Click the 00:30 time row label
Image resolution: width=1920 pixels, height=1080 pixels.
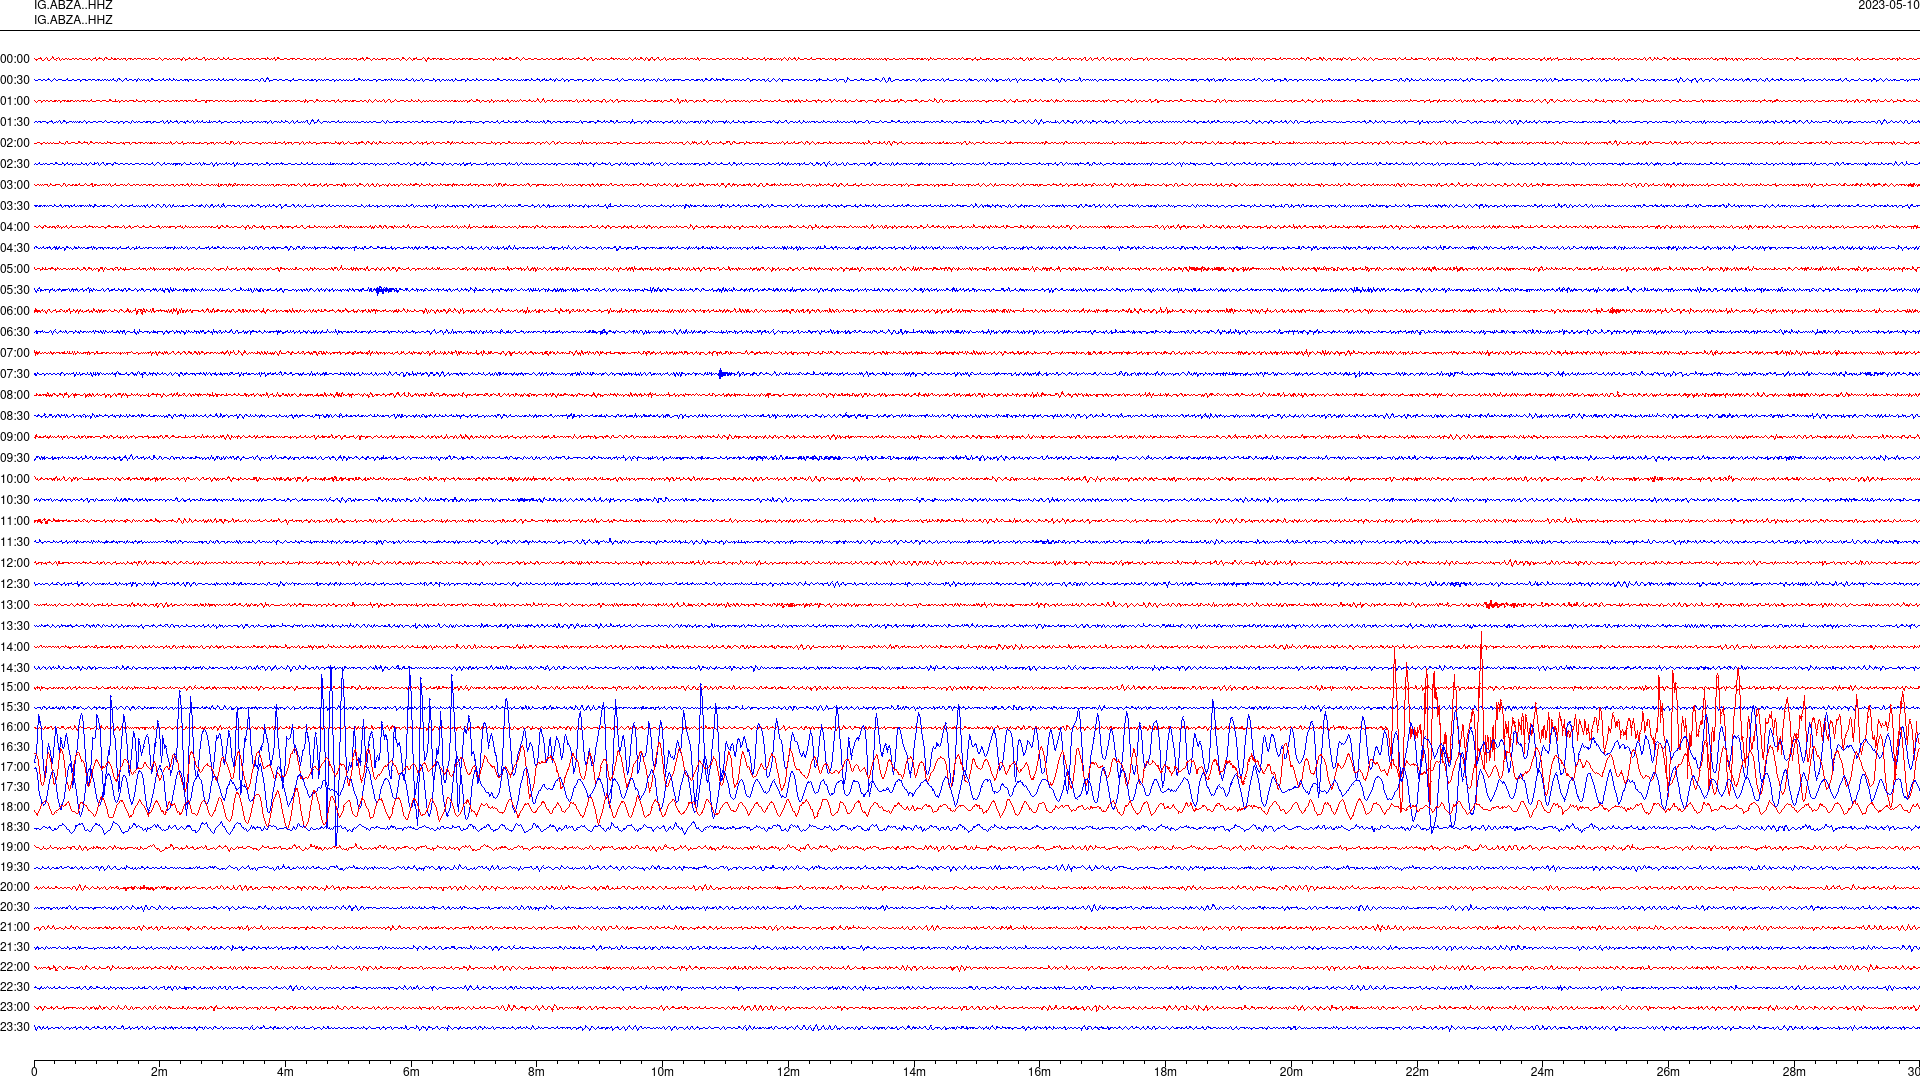[x=15, y=80]
